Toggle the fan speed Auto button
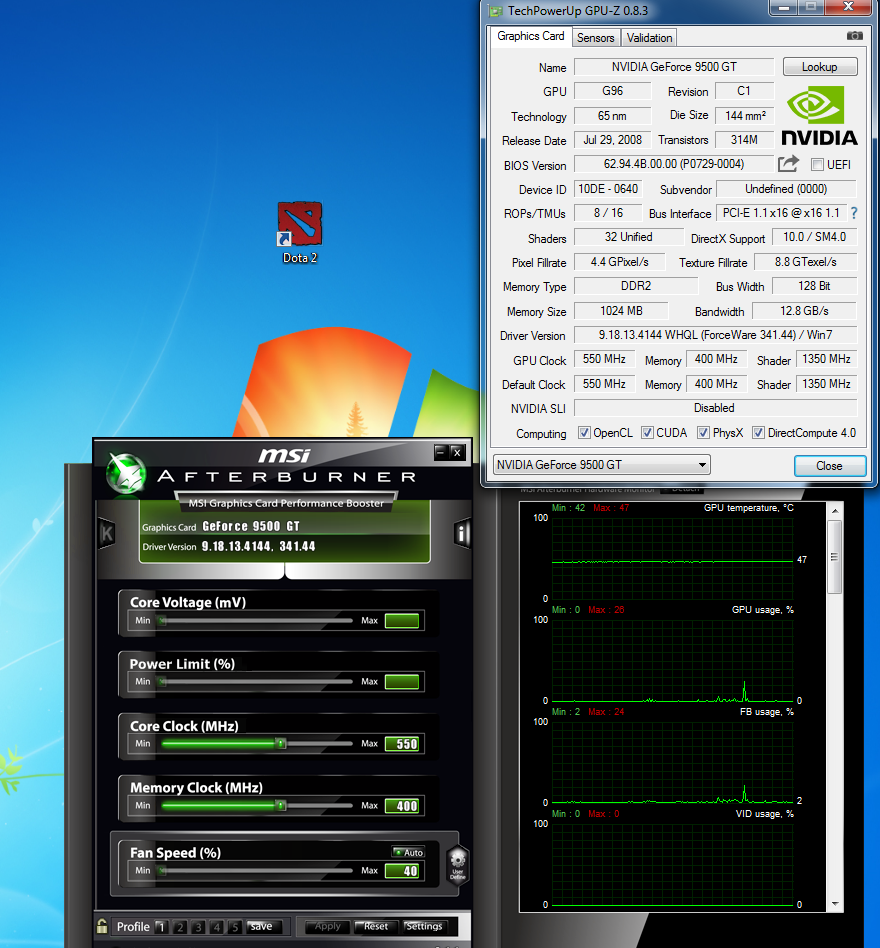The width and height of the screenshot is (880, 948). pos(409,852)
